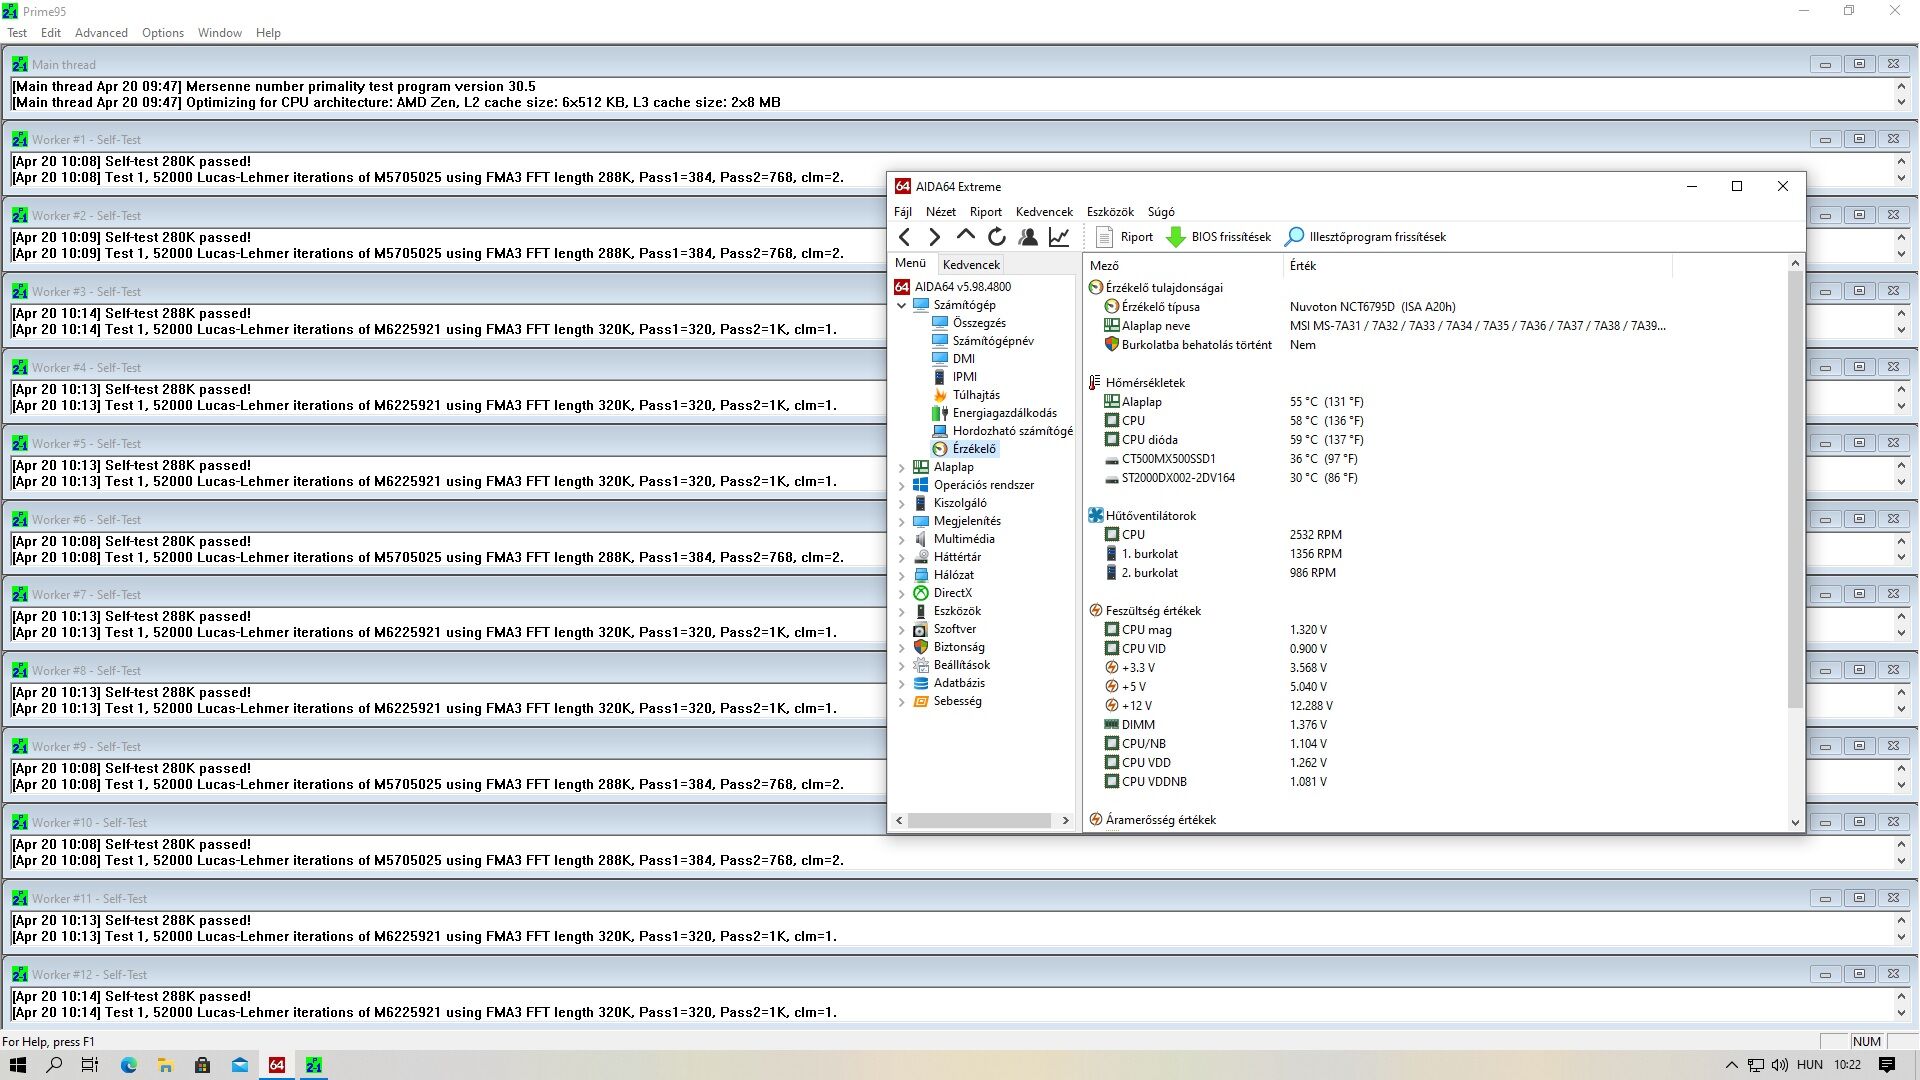Select Energiagazdálkodás tree item
1920x1080 pixels.
click(x=994, y=413)
